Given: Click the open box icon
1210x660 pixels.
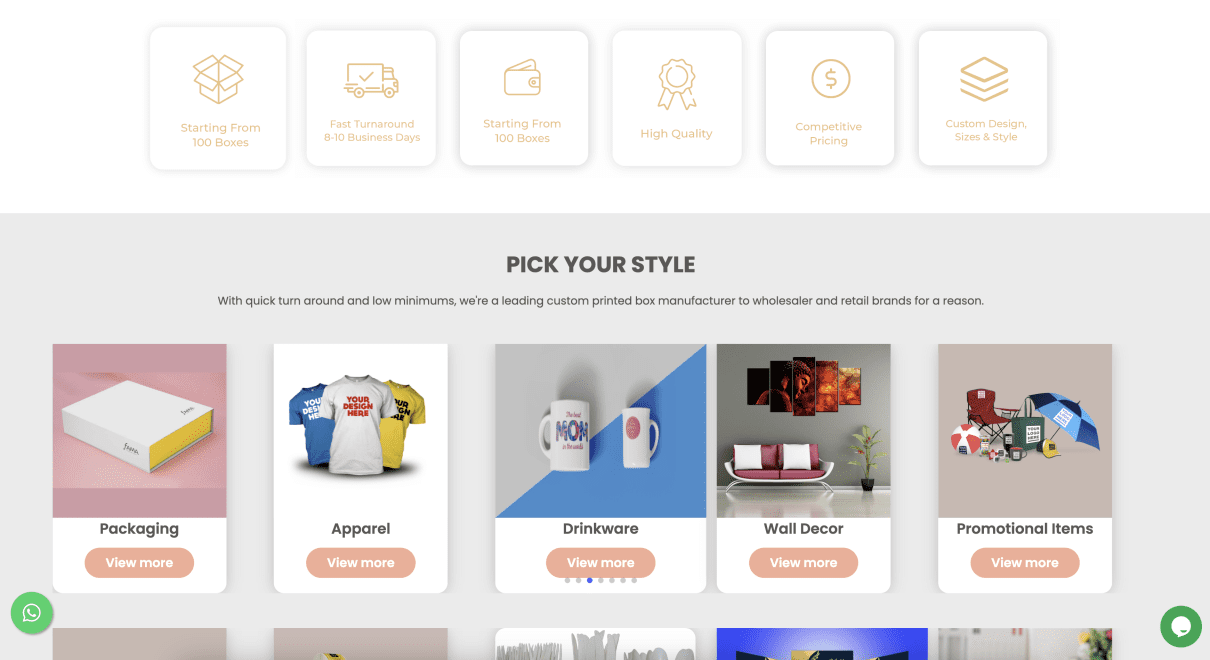Looking at the screenshot, I should click(x=218, y=79).
